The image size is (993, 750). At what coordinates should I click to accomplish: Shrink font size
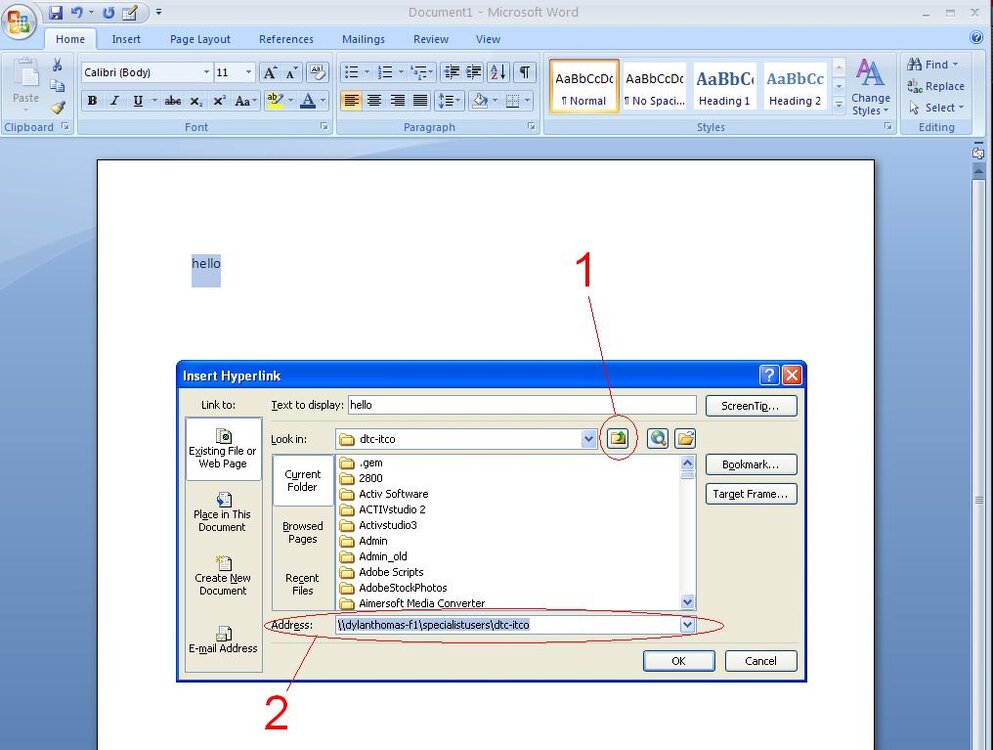click(291, 72)
